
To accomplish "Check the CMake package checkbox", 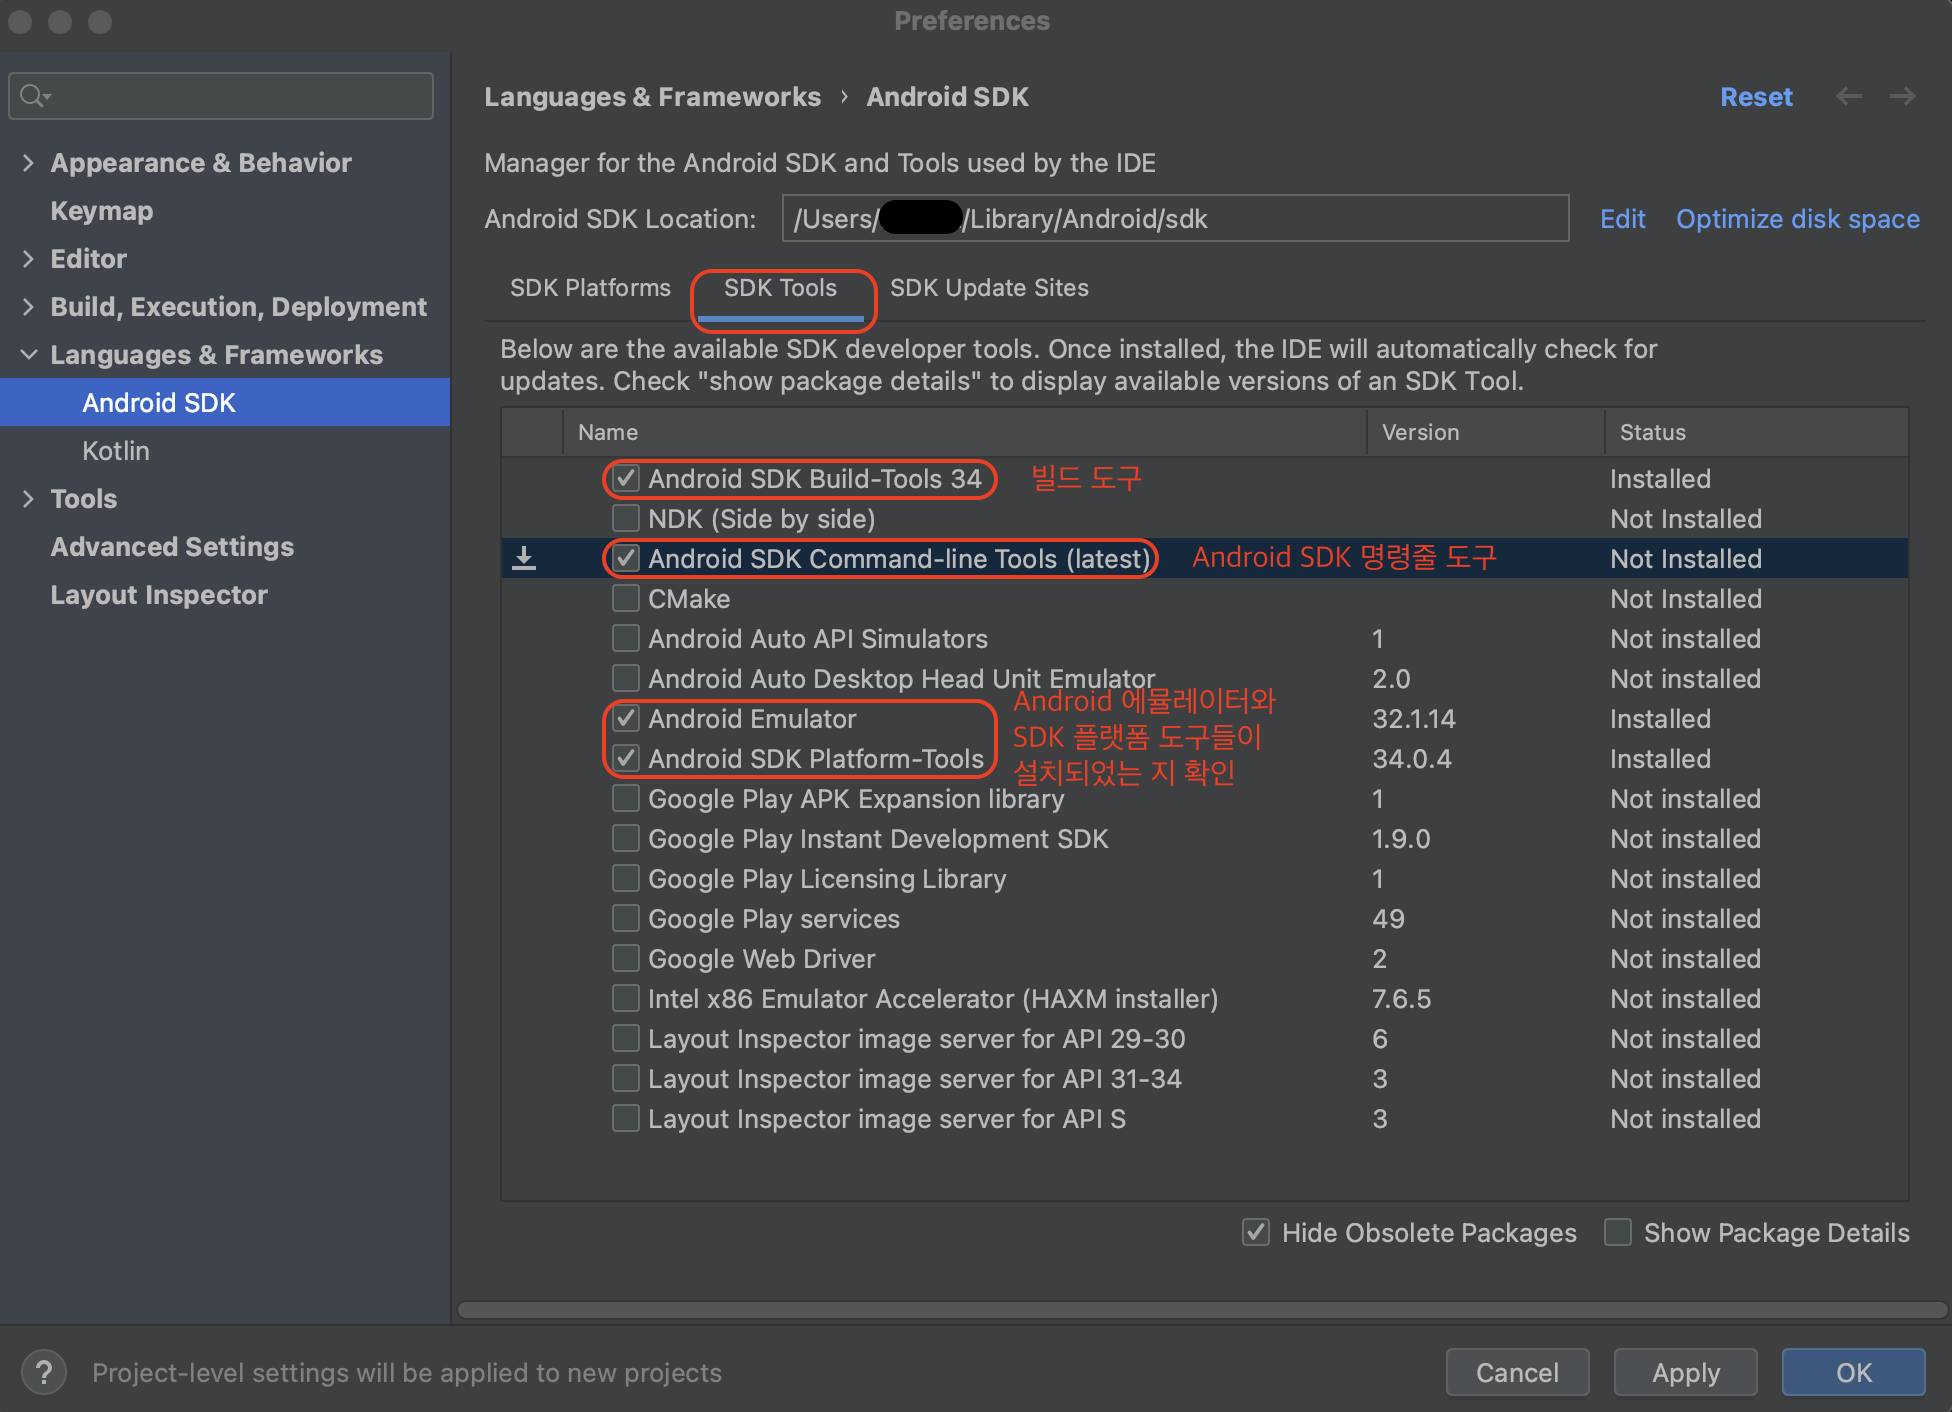I will (626, 598).
